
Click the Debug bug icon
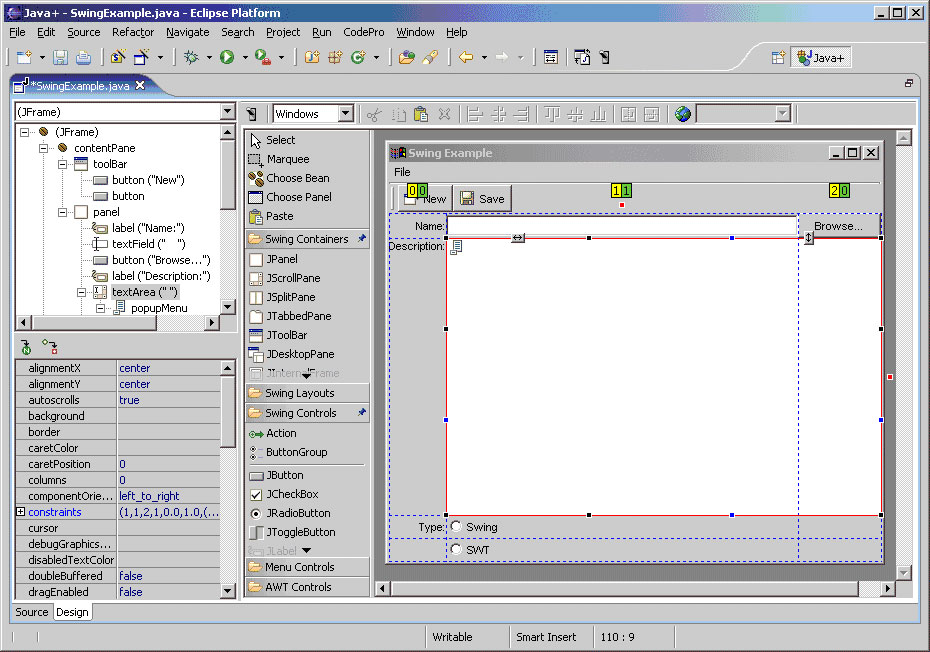191,58
